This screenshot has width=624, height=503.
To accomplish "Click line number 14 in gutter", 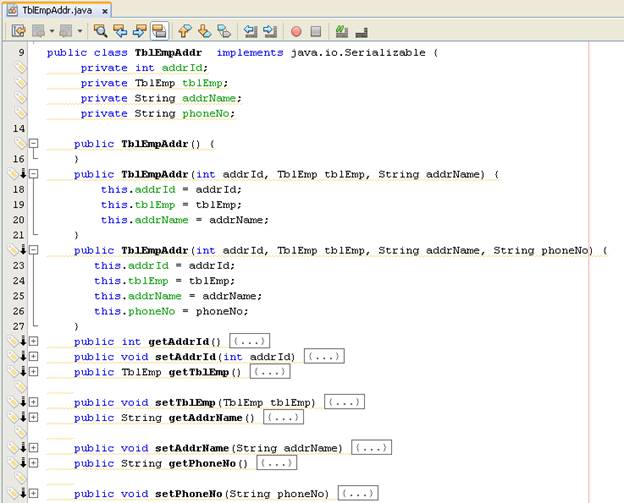I will pyautogui.click(x=19, y=129).
